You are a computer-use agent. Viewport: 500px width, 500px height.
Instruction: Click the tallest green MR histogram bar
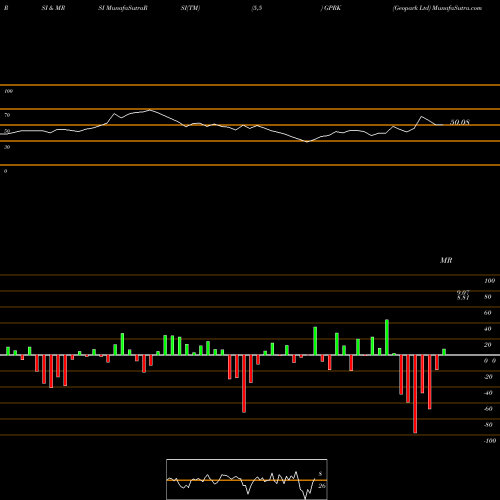[x=387, y=337]
